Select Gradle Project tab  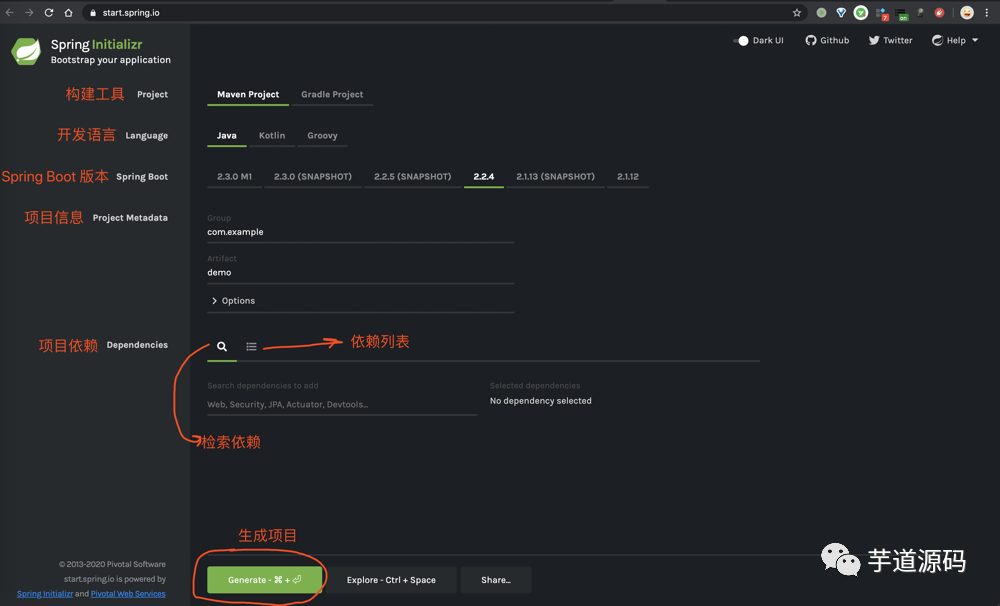click(x=332, y=94)
